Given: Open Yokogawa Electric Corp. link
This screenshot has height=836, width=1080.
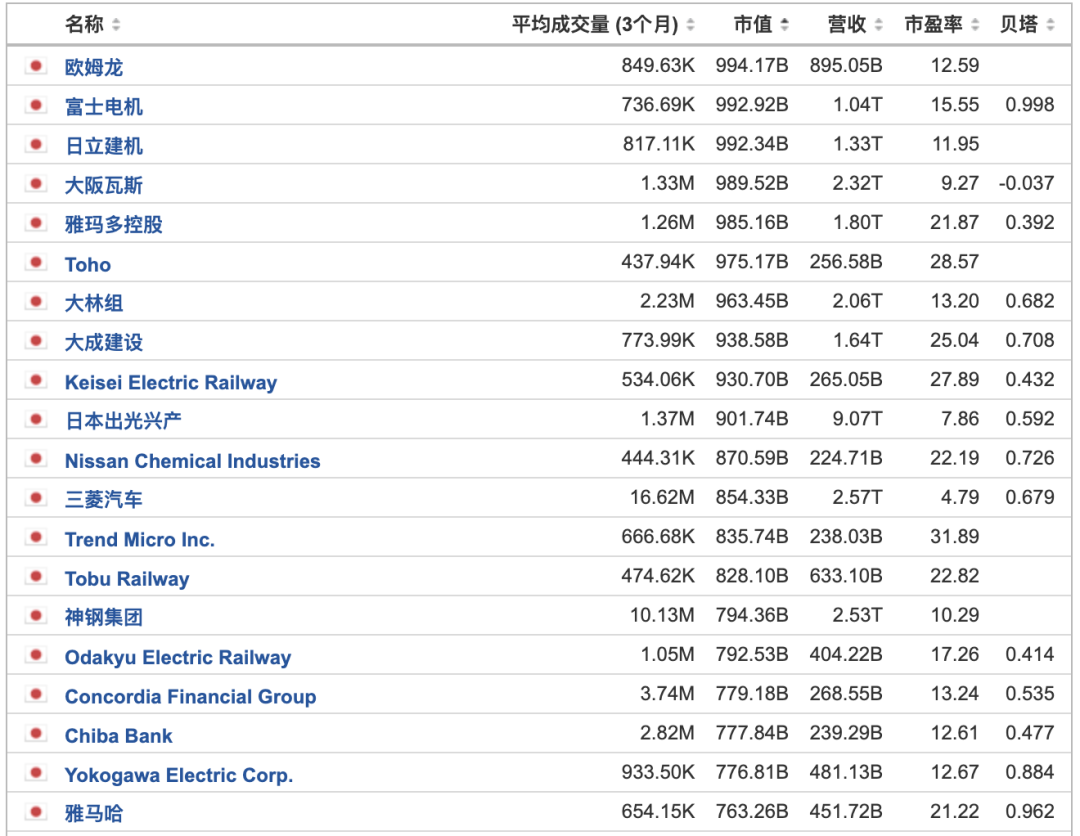Looking at the screenshot, I should tap(179, 775).
